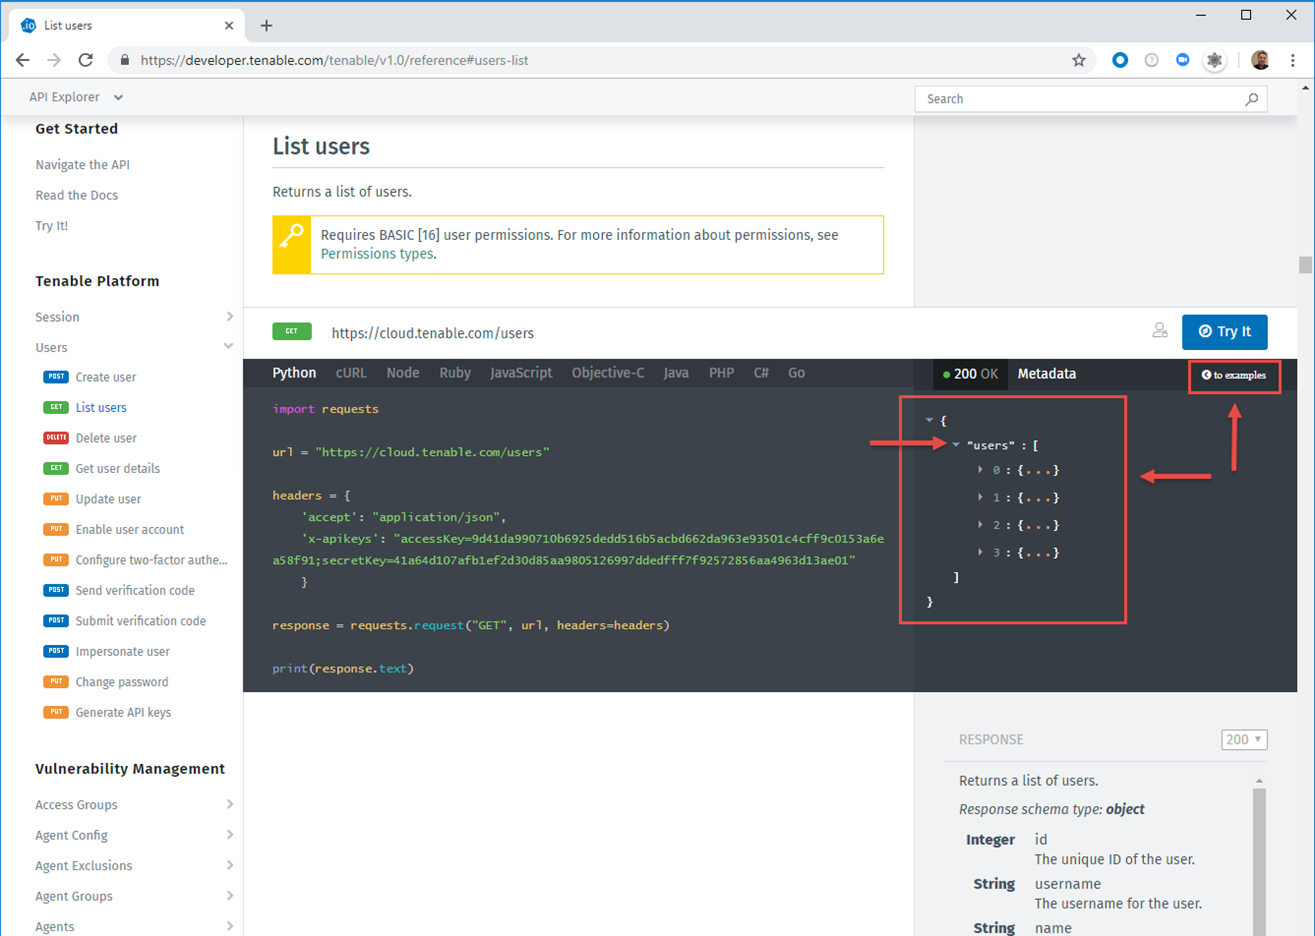Click the GET badge for Get user details
Viewport: 1315px width, 936px height.
(56, 468)
